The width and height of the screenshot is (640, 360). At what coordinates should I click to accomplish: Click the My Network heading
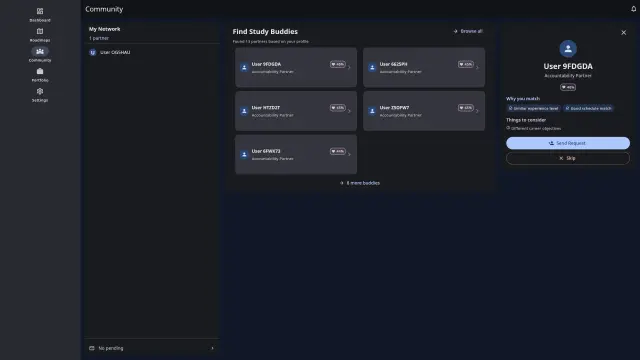[x=104, y=29]
